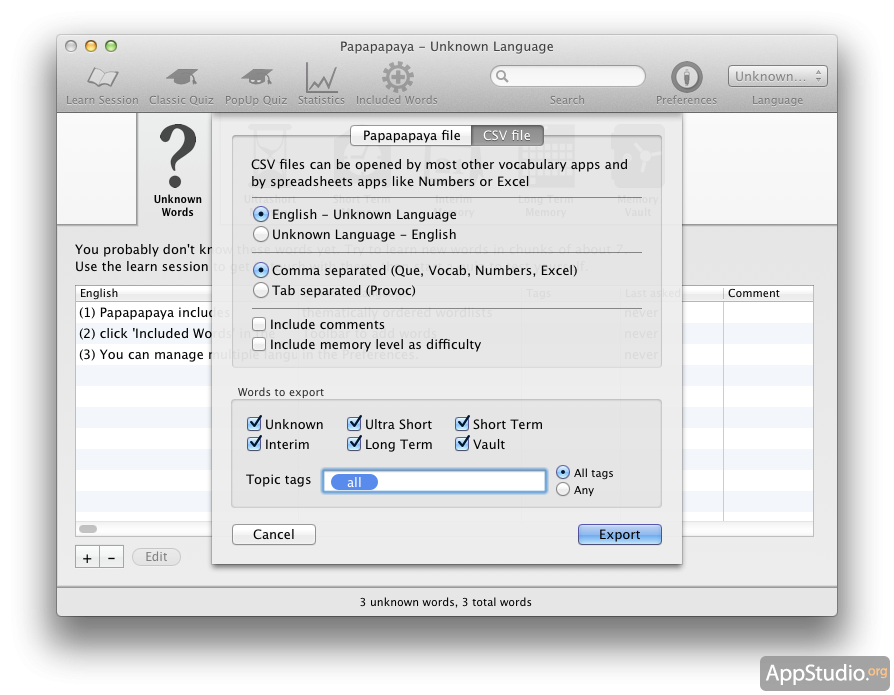Enable Include memory level as difficulty
This screenshot has height=695, width=894.
pyautogui.click(x=260, y=345)
